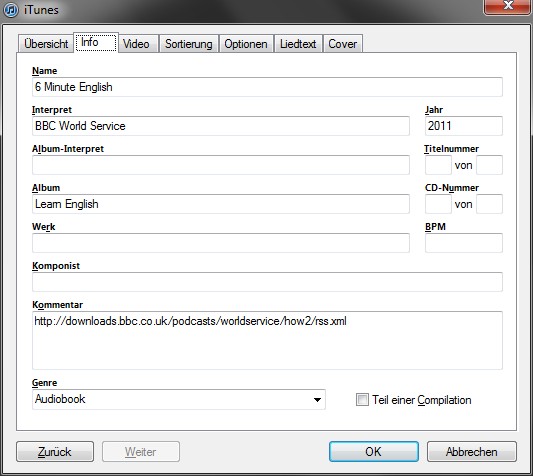Click the BPM input field
The image size is (533, 476).
pyautogui.click(x=464, y=243)
